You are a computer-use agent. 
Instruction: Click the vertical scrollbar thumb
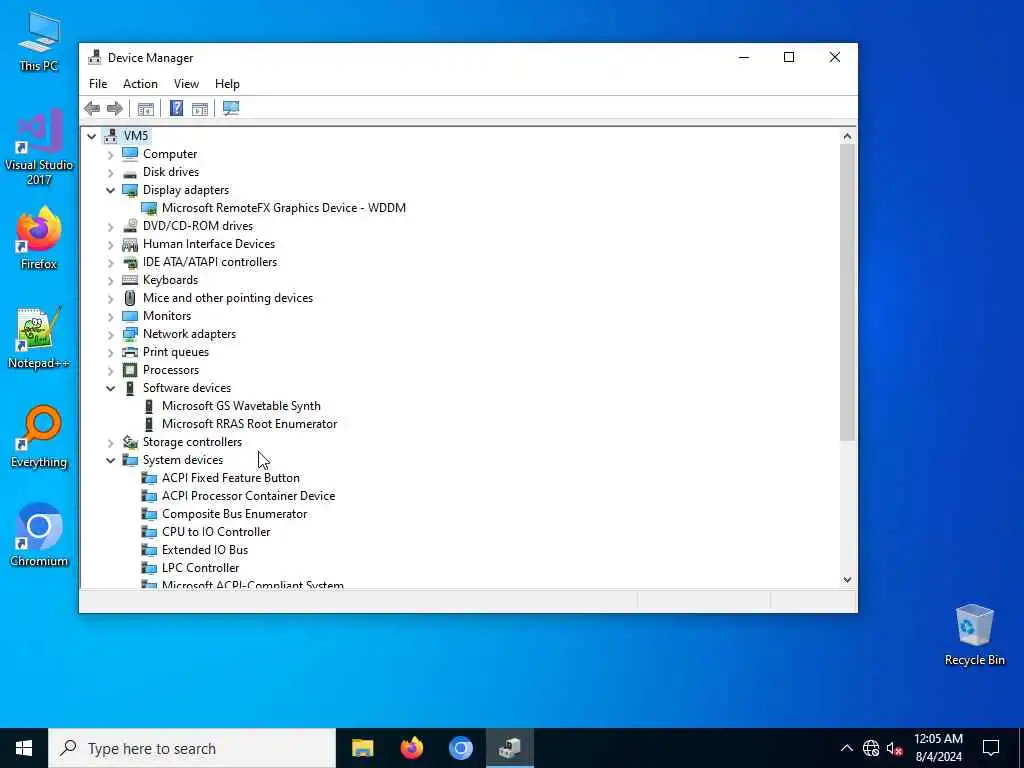(847, 293)
